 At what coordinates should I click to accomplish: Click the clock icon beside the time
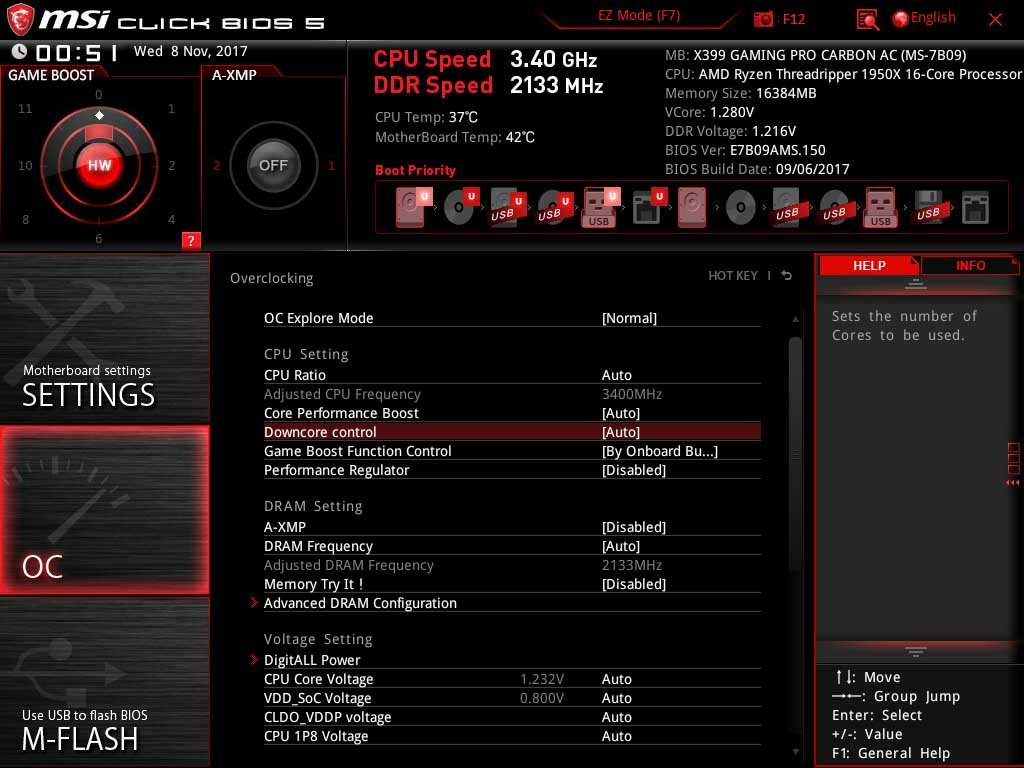[20, 51]
